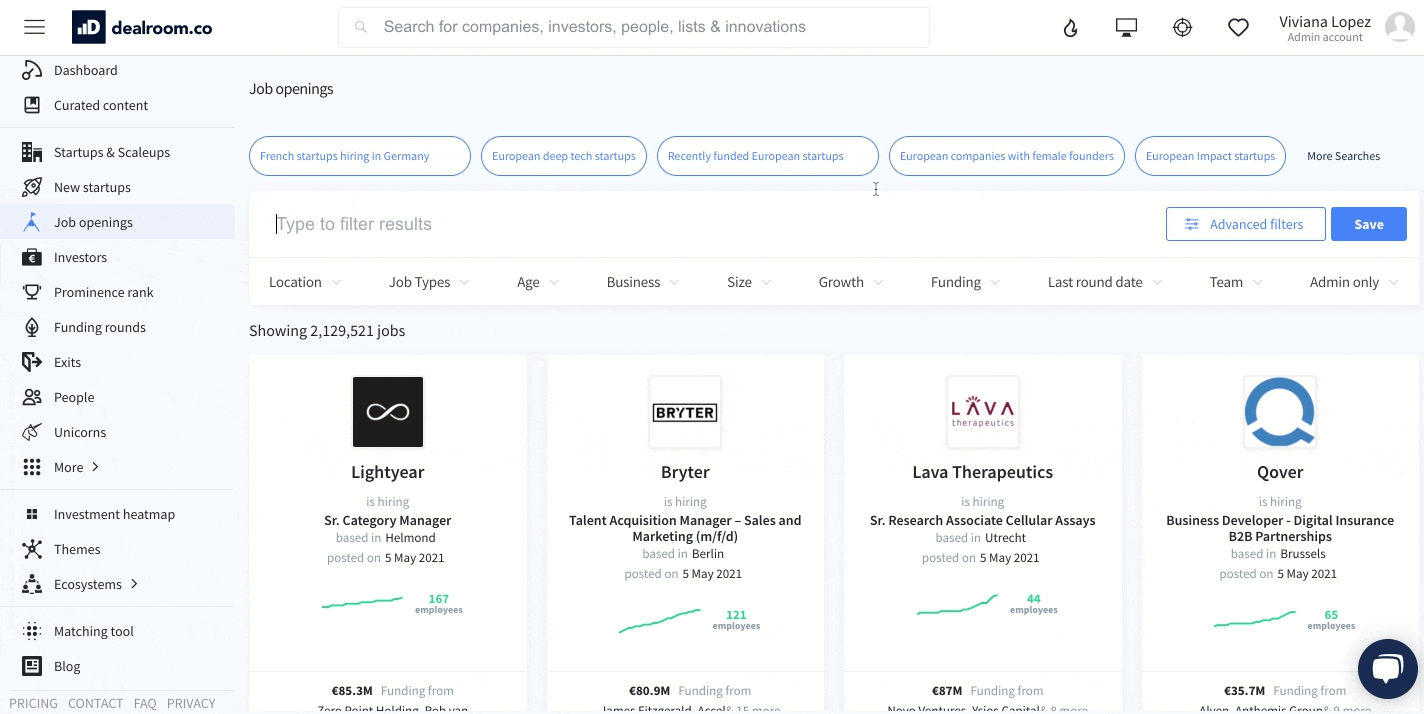Viewport: 1424px width, 714px height.
Task: Open the monitor display icon
Action: point(1127,28)
